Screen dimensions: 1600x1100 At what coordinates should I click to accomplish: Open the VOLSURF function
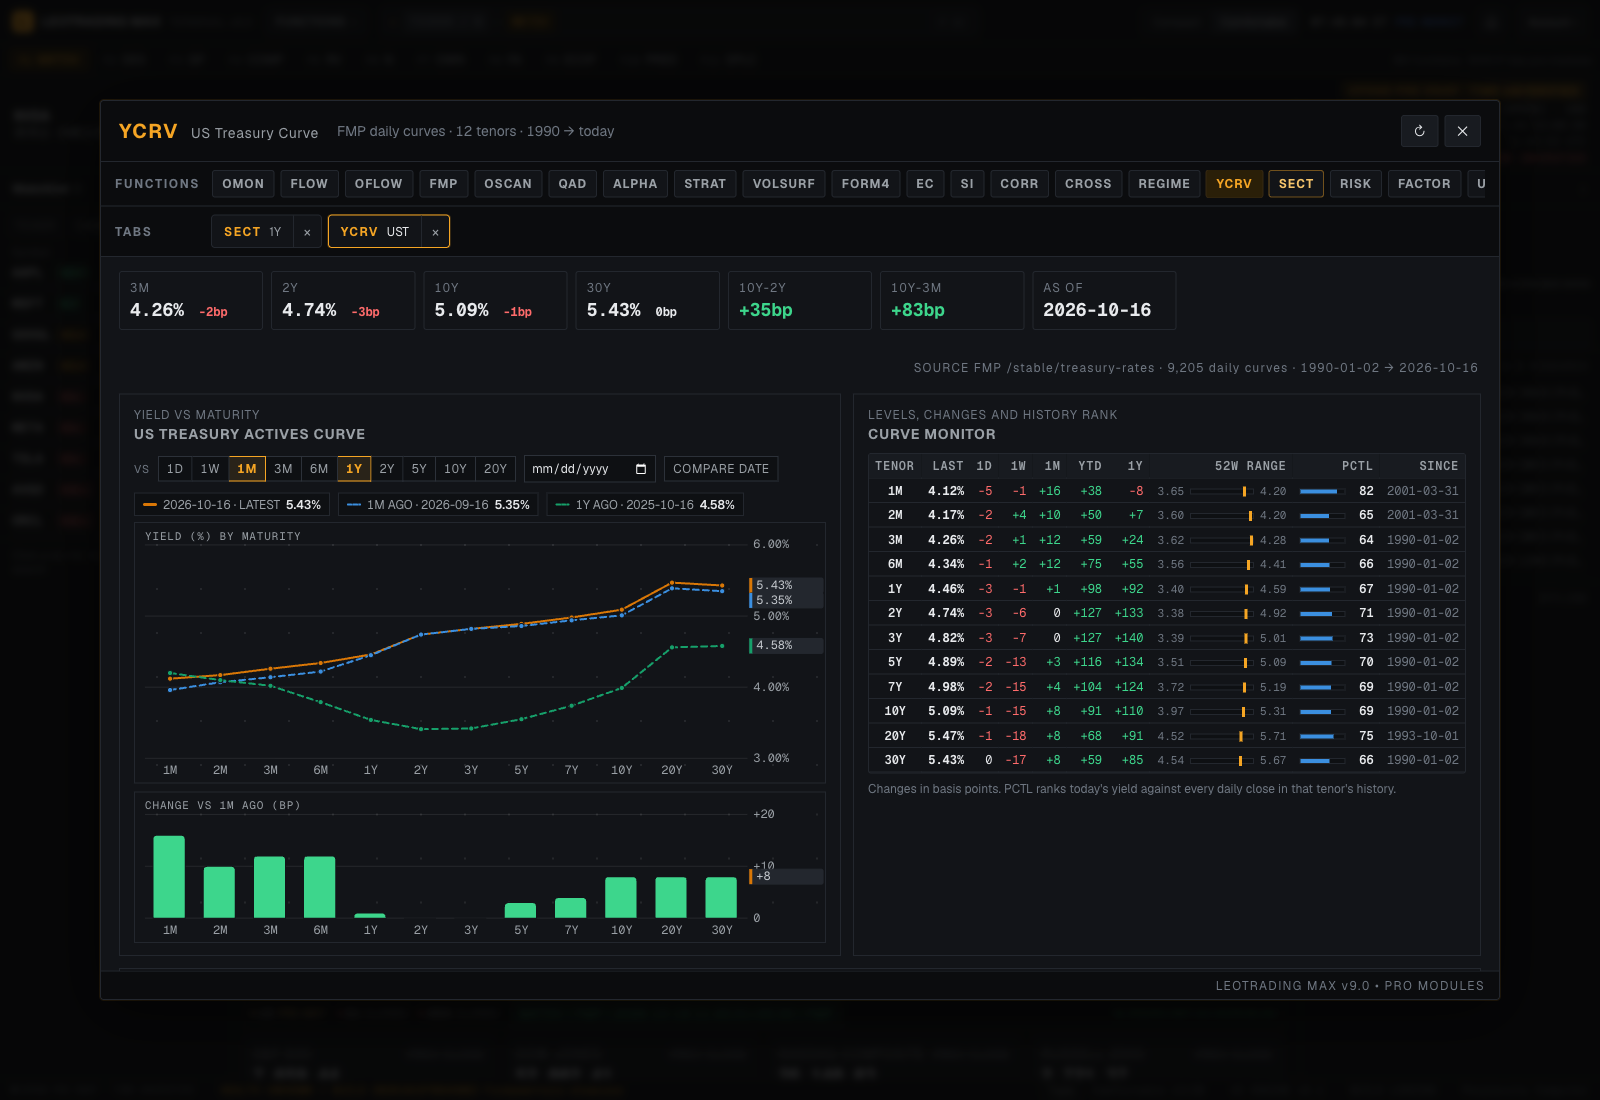[784, 184]
